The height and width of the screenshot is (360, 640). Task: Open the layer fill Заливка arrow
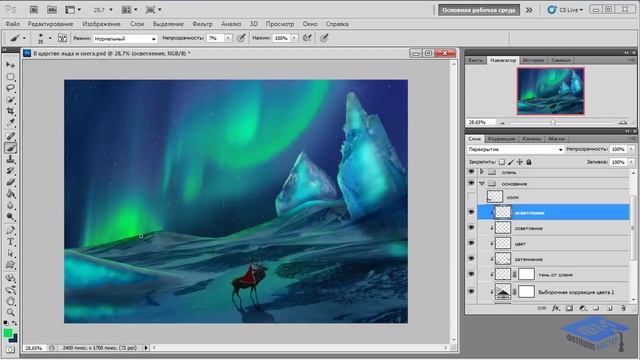pyautogui.click(x=631, y=162)
